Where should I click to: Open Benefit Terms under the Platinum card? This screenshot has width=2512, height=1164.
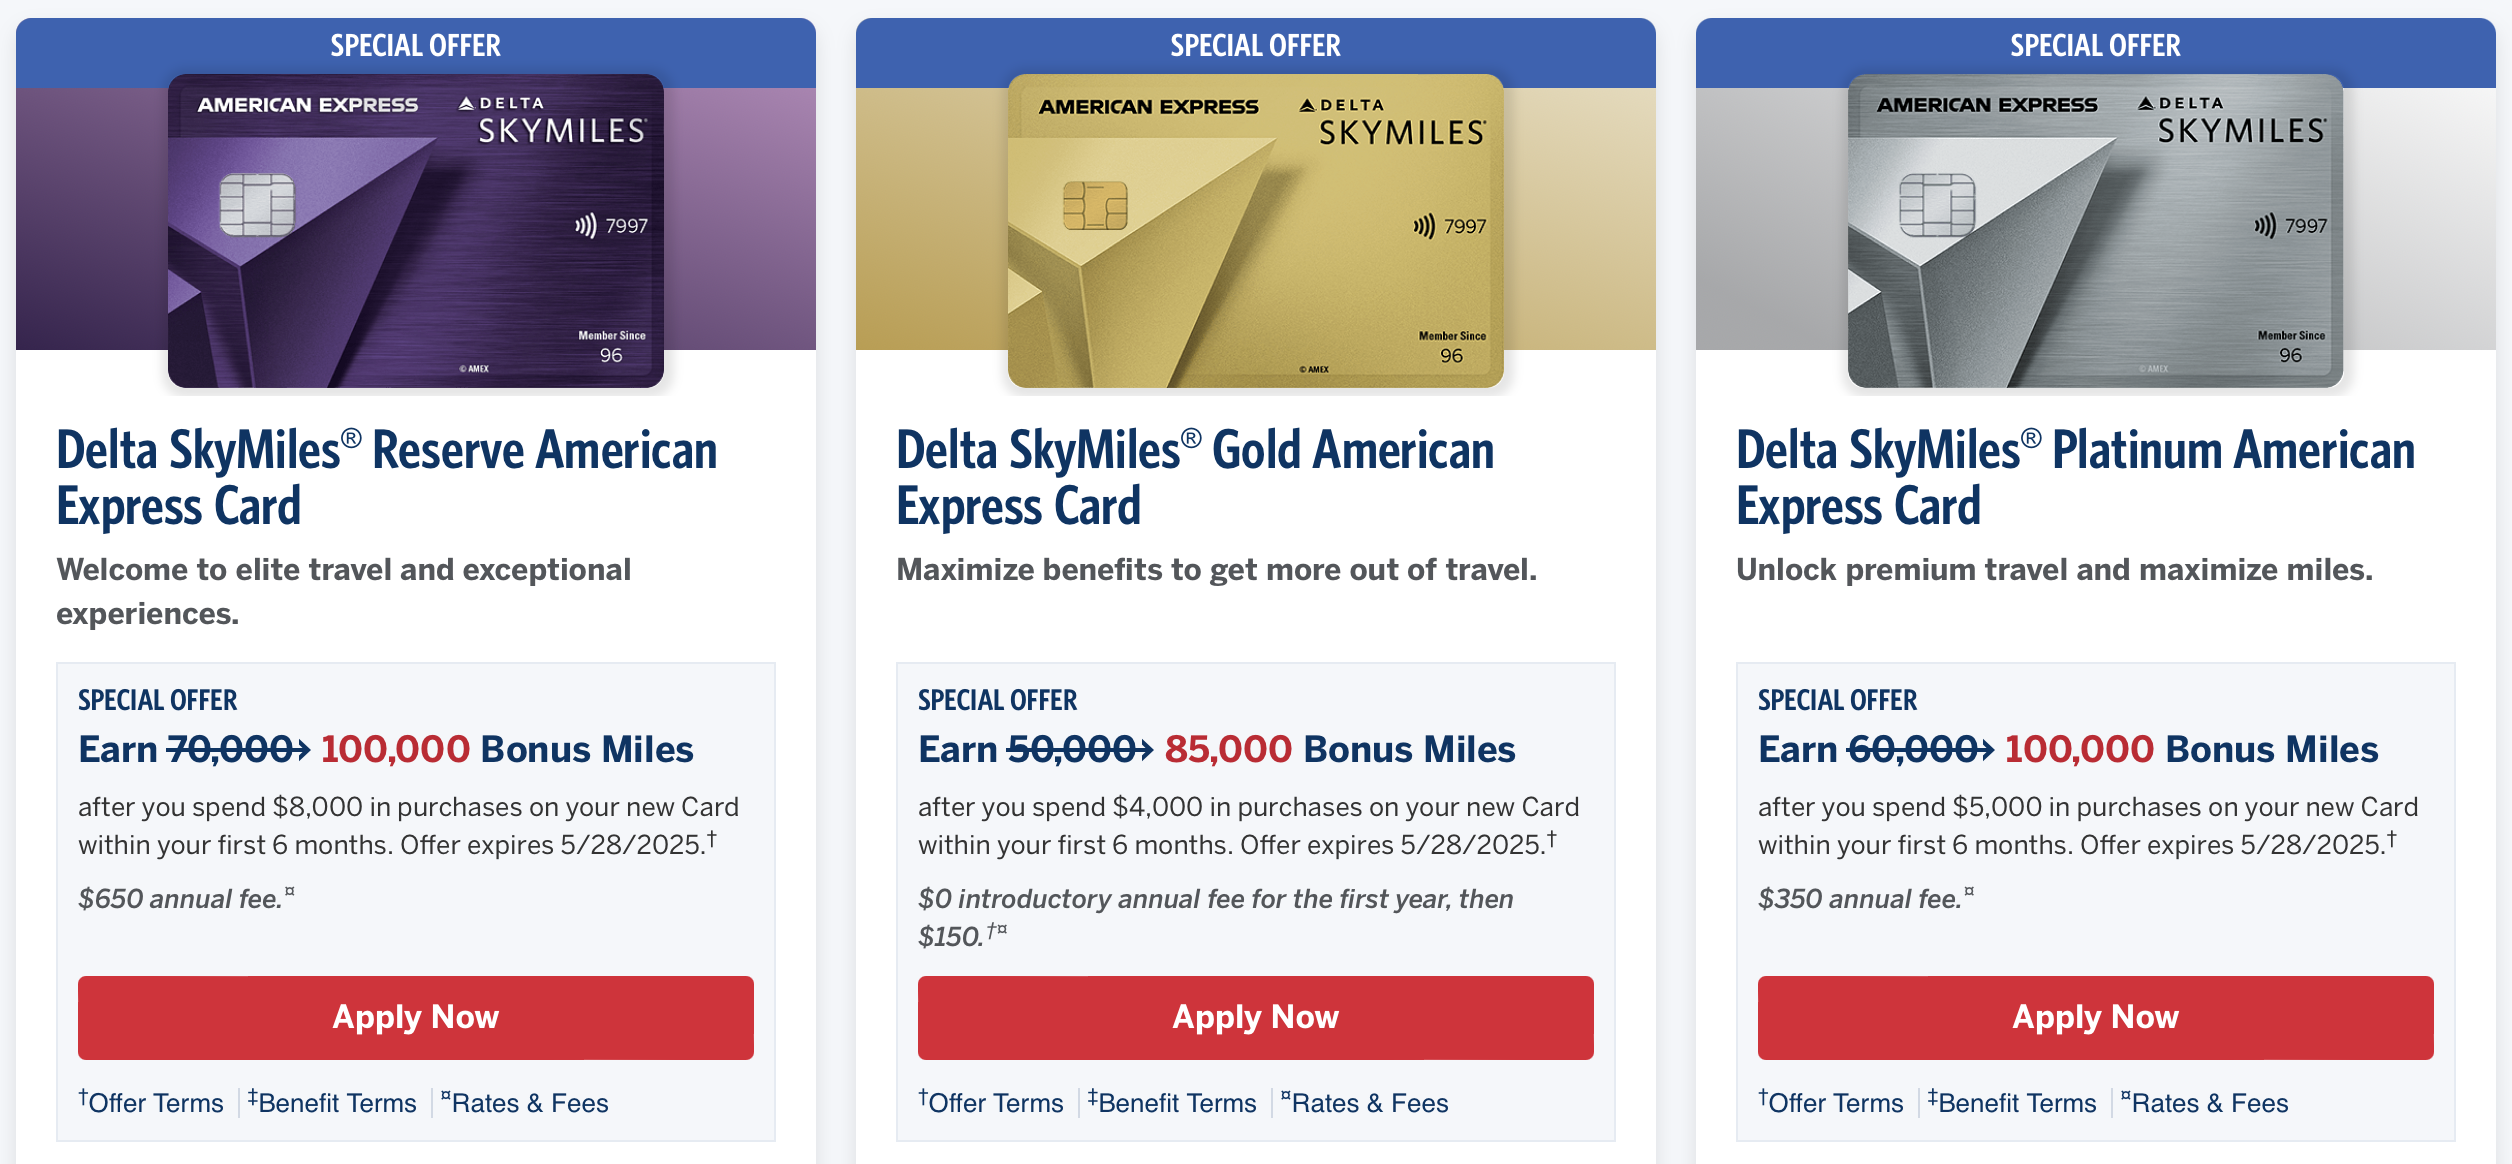point(2012,1102)
